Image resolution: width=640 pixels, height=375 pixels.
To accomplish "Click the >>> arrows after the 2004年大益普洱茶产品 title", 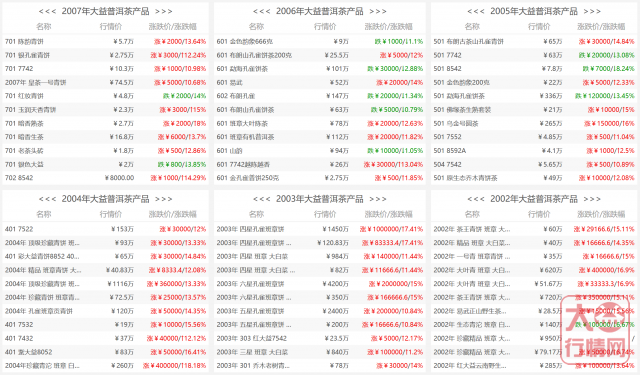I will point(164,199).
